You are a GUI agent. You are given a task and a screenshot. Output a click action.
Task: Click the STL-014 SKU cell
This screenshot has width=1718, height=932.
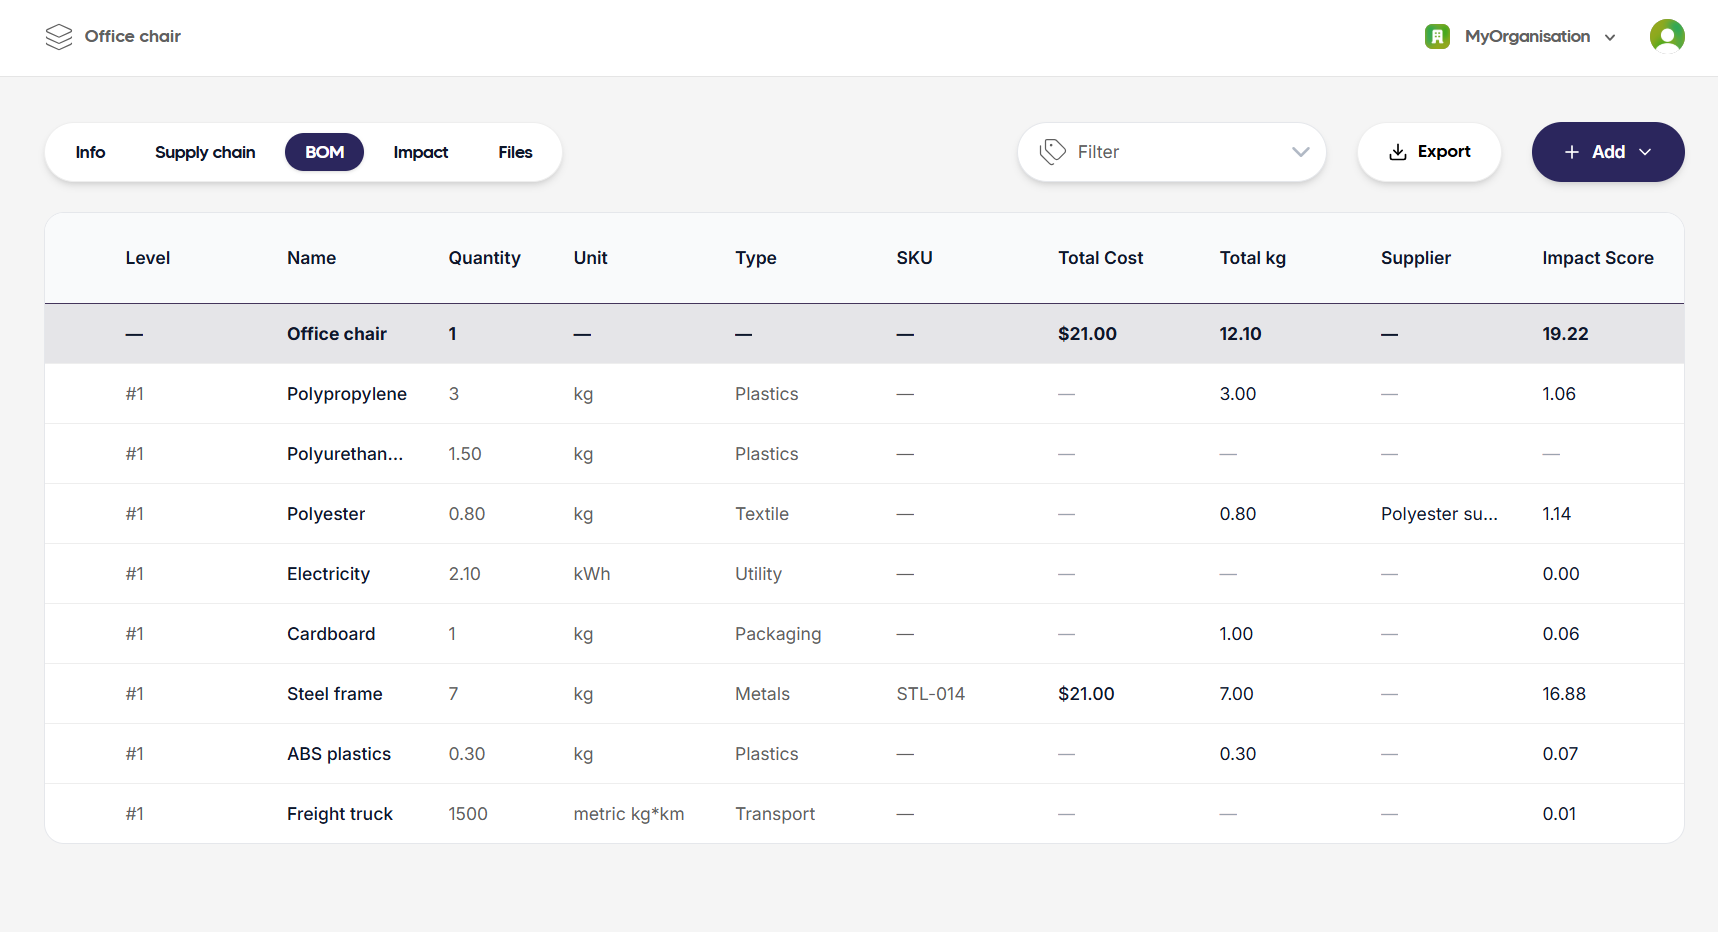(931, 694)
